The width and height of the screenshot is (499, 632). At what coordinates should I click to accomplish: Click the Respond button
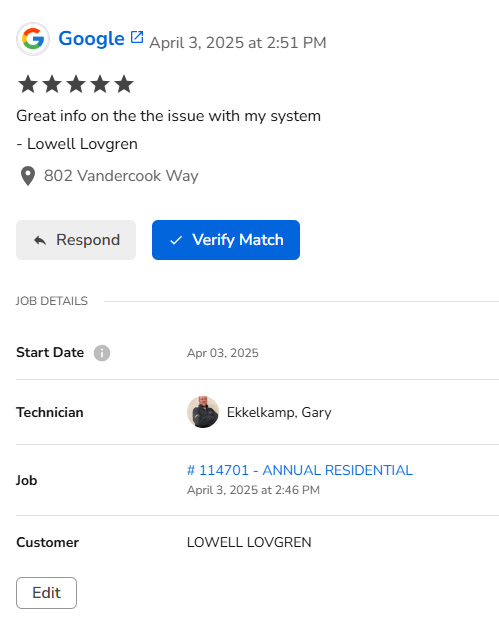(x=76, y=240)
